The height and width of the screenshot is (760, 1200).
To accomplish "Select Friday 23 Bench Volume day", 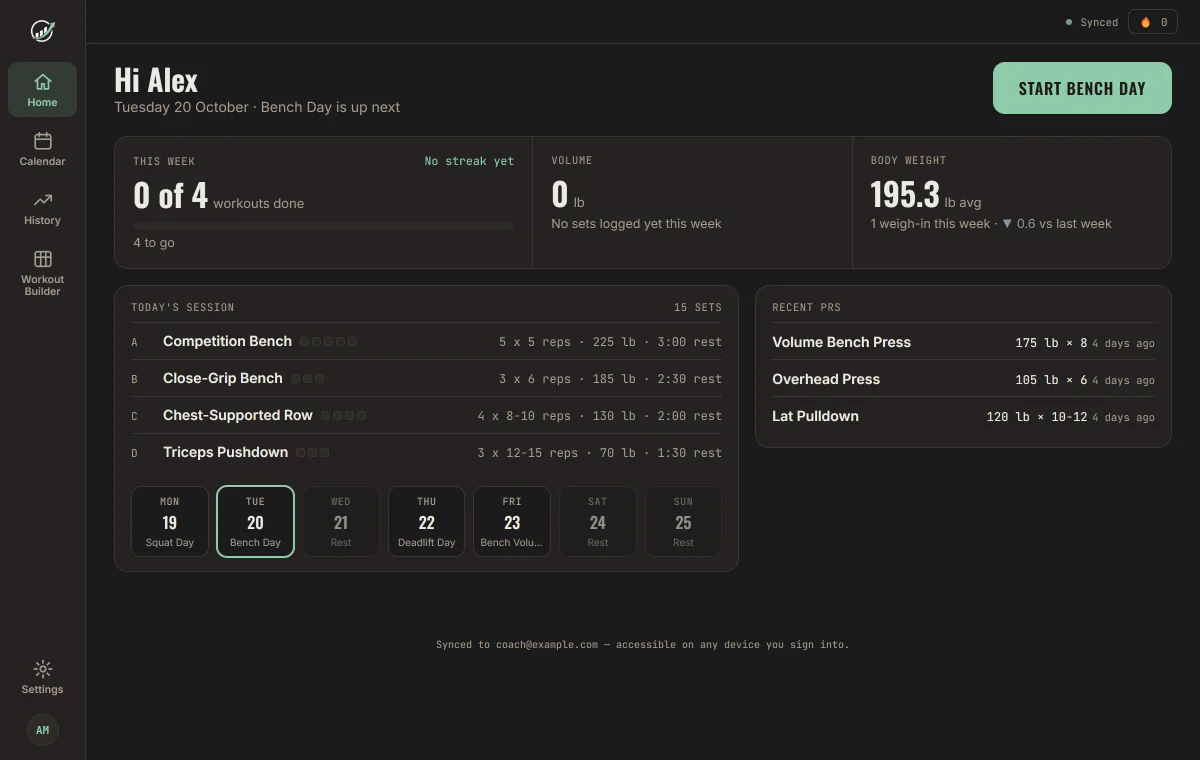I will pos(512,521).
